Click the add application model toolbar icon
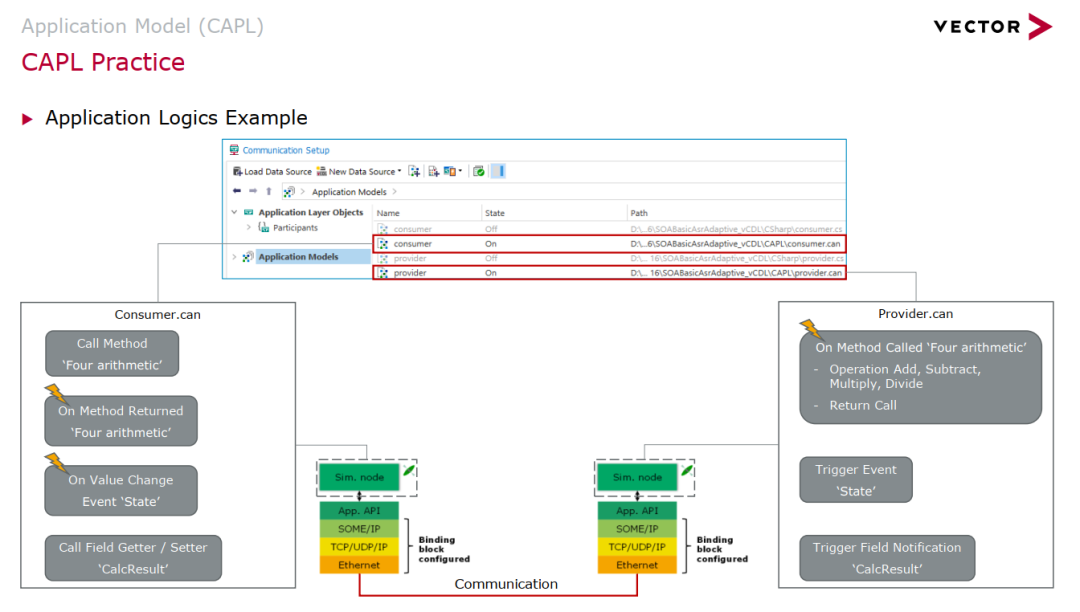Image resolution: width=1080 pixels, height=612 pixels. click(x=415, y=171)
